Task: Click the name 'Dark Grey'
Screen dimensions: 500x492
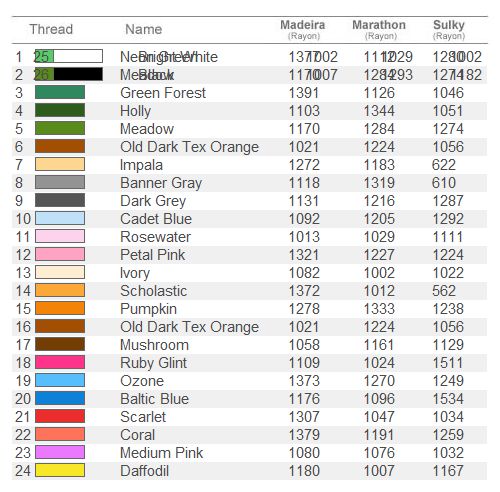Action: click(x=153, y=201)
